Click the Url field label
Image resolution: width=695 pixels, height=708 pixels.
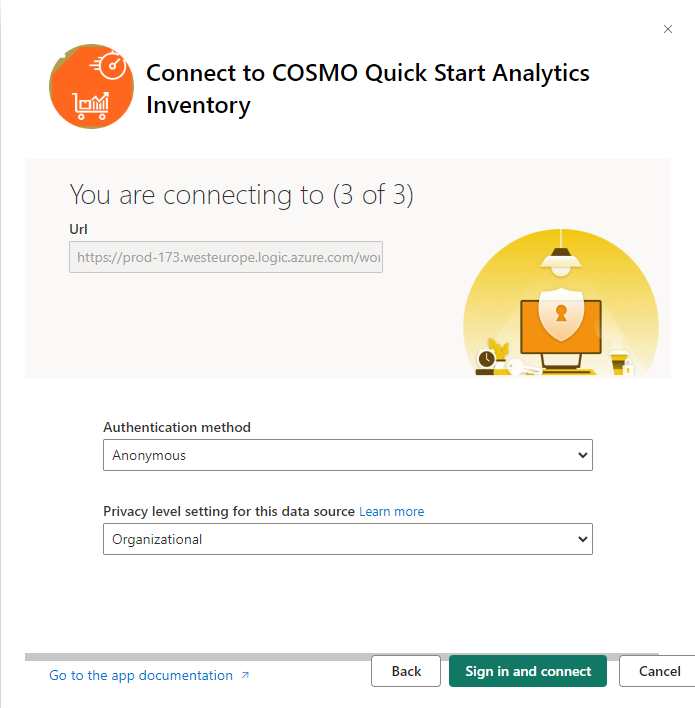78,229
